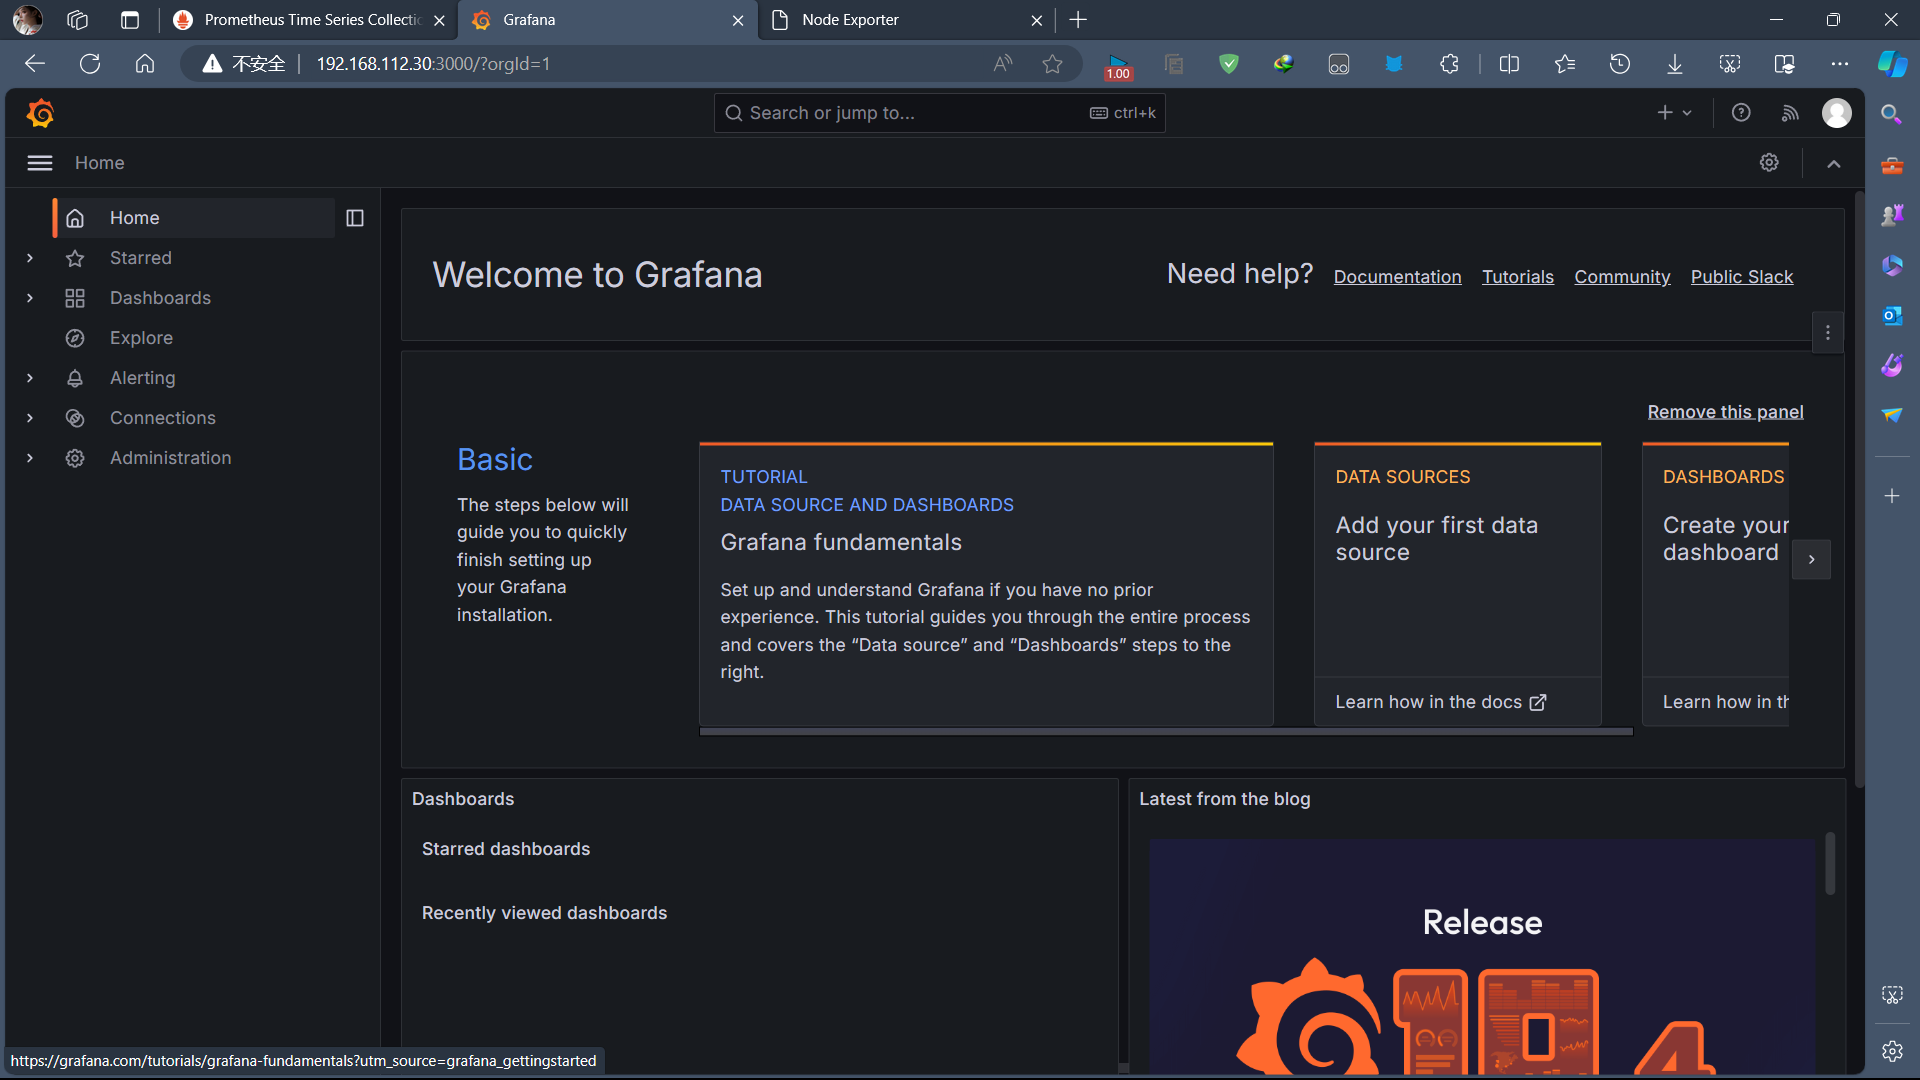The height and width of the screenshot is (1080, 1920).
Task: Click the user profile avatar
Action: click(1836, 113)
